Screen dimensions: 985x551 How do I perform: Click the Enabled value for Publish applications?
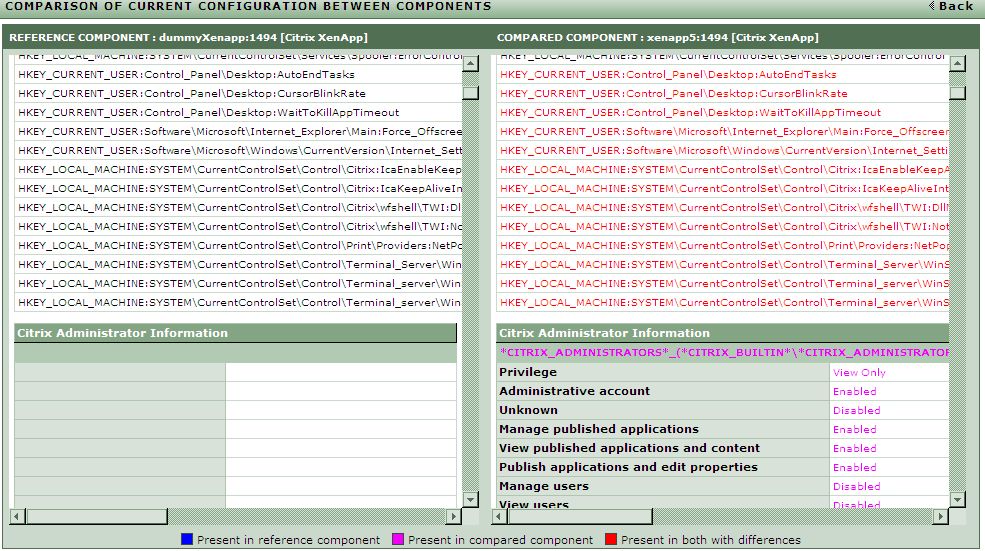pyautogui.click(x=854, y=467)
